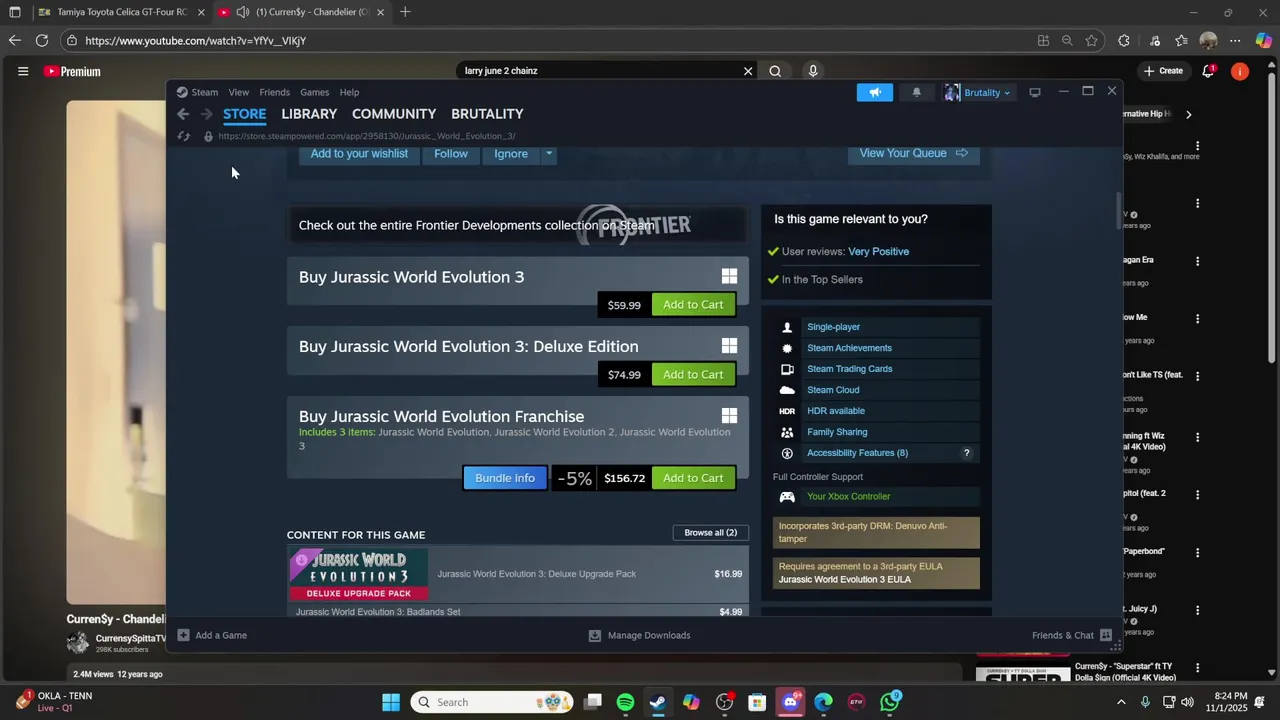The image size is (1280, 720).
Task: Add Evolution Franchise bundle to cart
Action: click(693, 478)
